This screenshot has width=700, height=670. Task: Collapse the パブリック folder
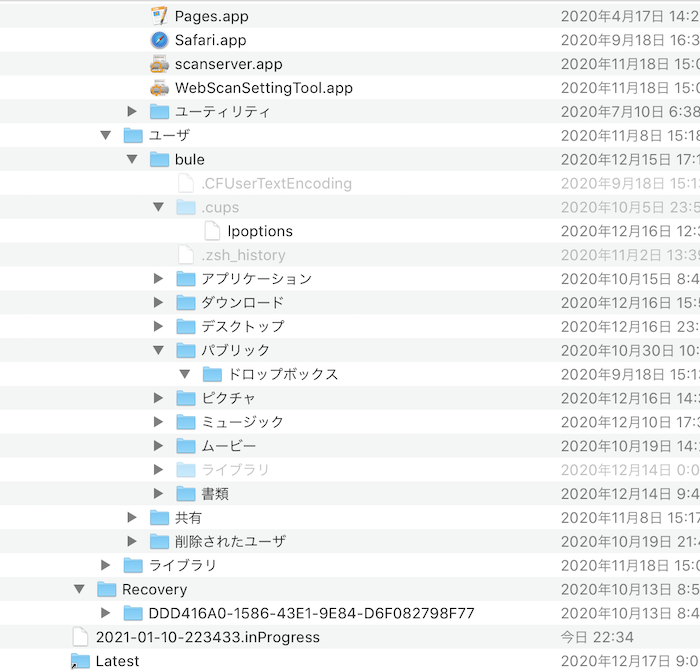158,350
